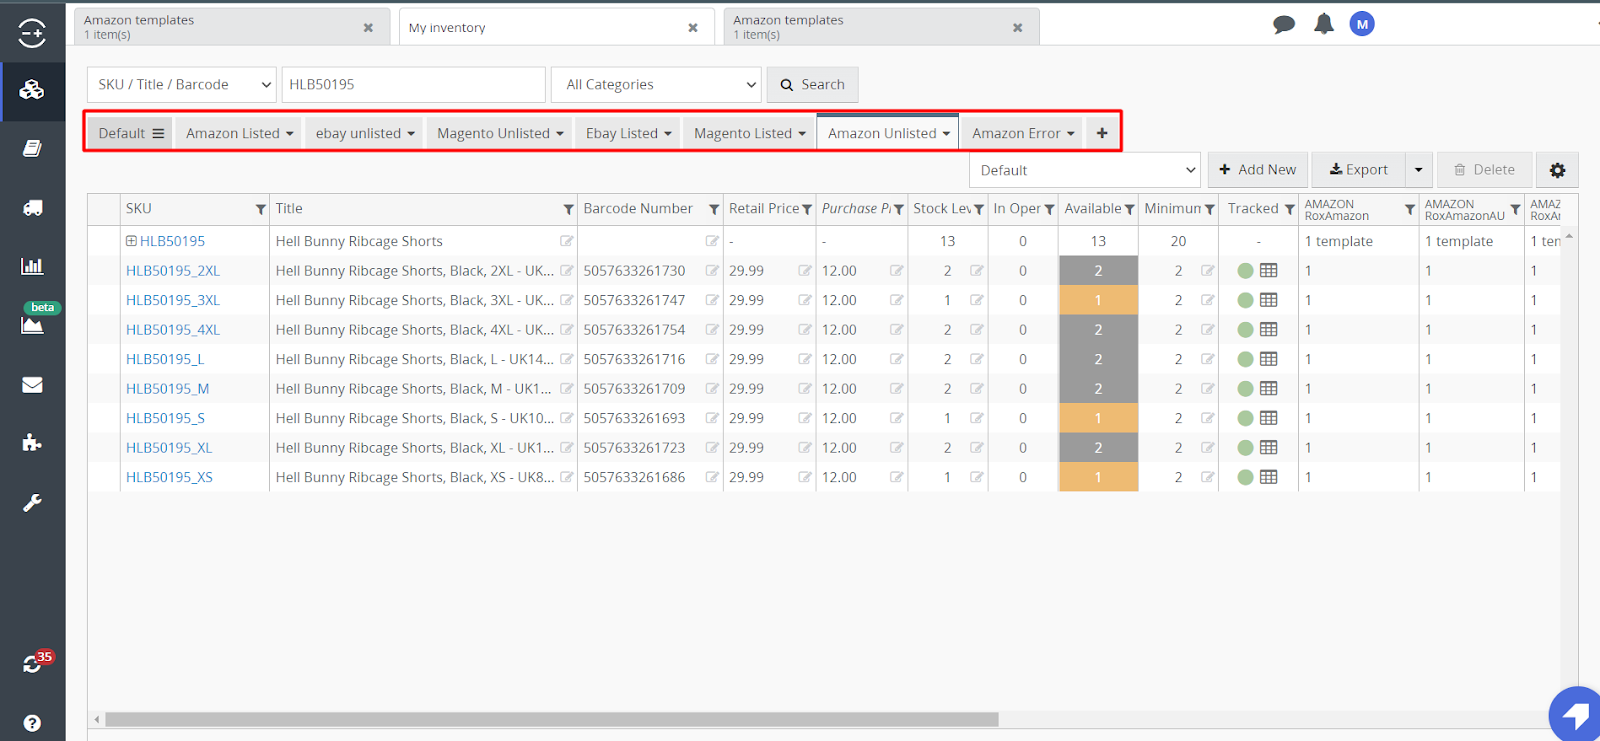1600x741 pixels.
Task: Open the Shipping truck section in sidebar
Action: (32, 208)
